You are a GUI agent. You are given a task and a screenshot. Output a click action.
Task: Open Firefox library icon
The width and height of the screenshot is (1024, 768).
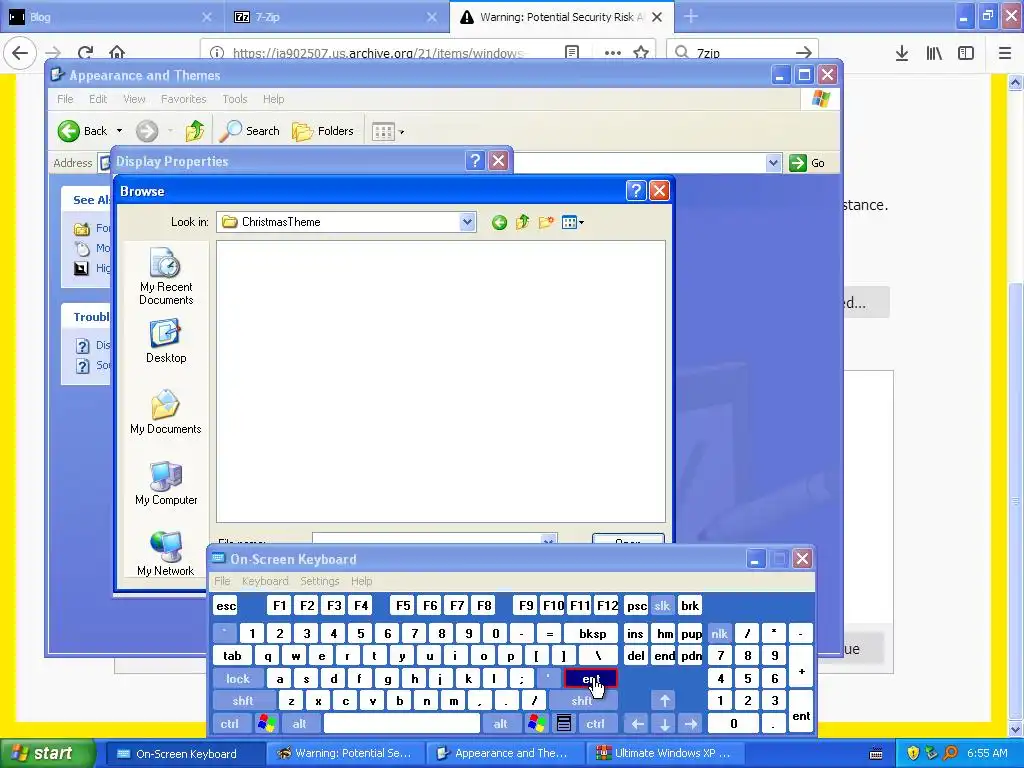point(934,54)
